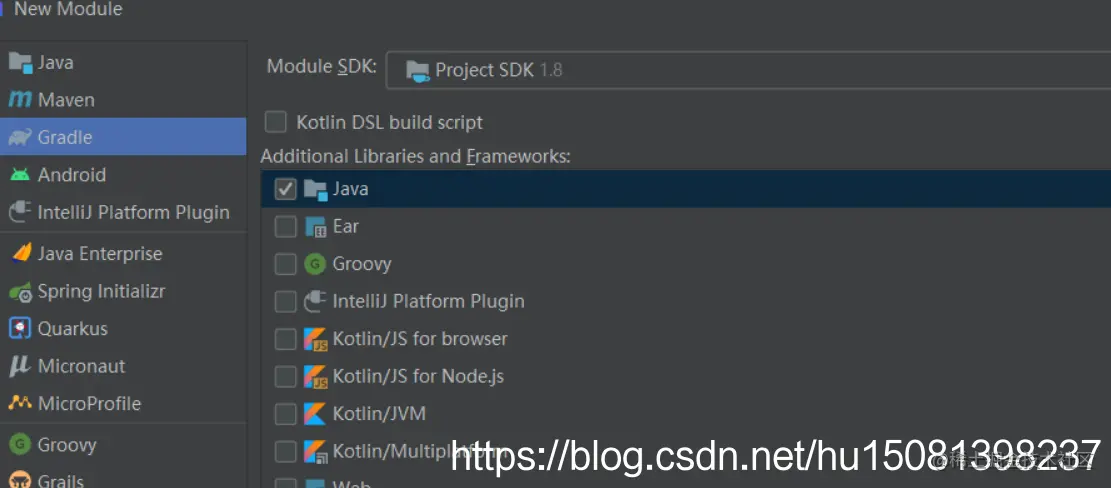Select Micronaut label in sidebar
Screen dimensions: 1111x488
coord(81,366)
